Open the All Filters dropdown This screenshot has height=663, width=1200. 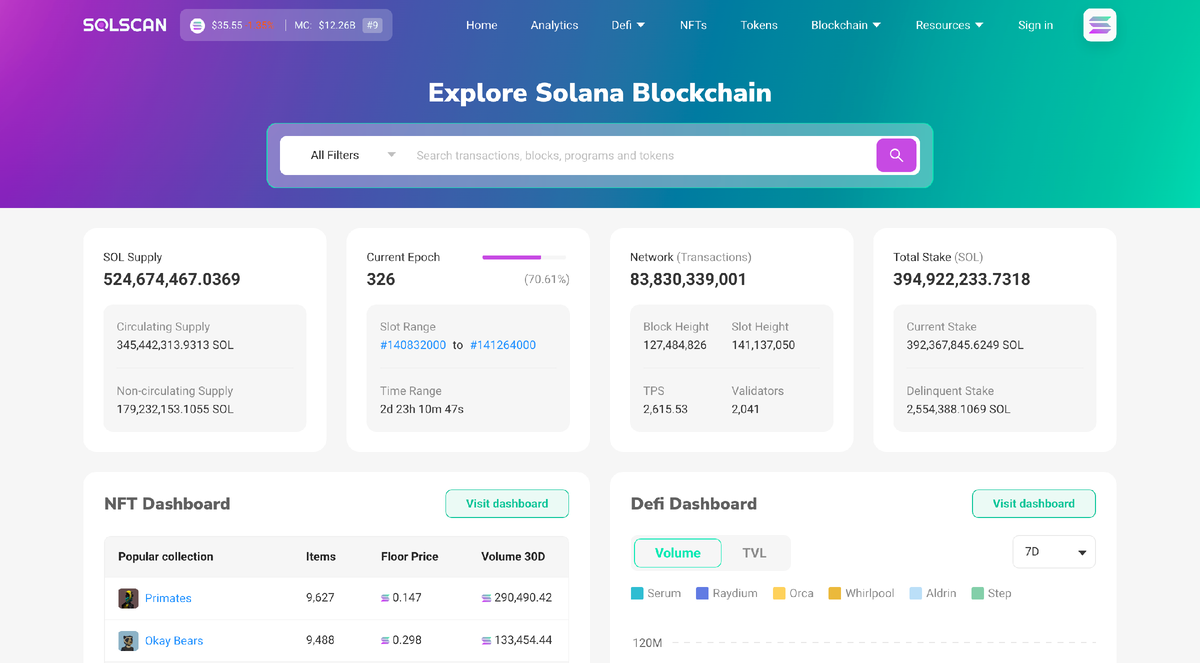pyautogui.click(x=353, y=155)
